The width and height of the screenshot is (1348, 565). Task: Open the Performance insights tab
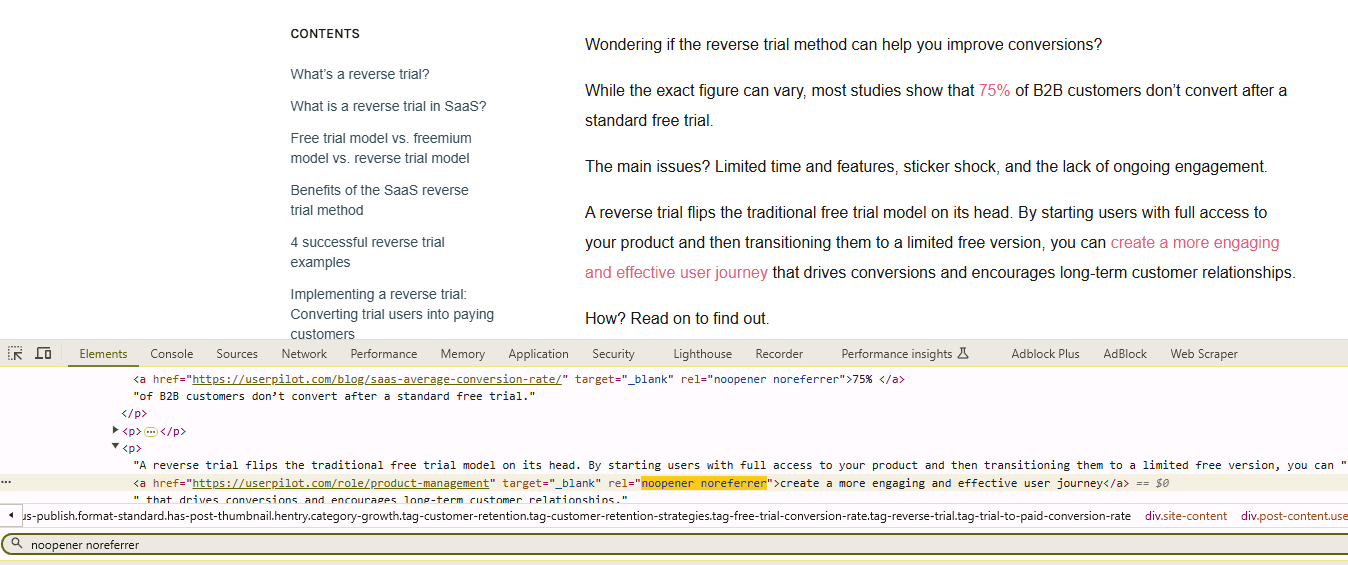pyautogui.click(x=905, y=354)
